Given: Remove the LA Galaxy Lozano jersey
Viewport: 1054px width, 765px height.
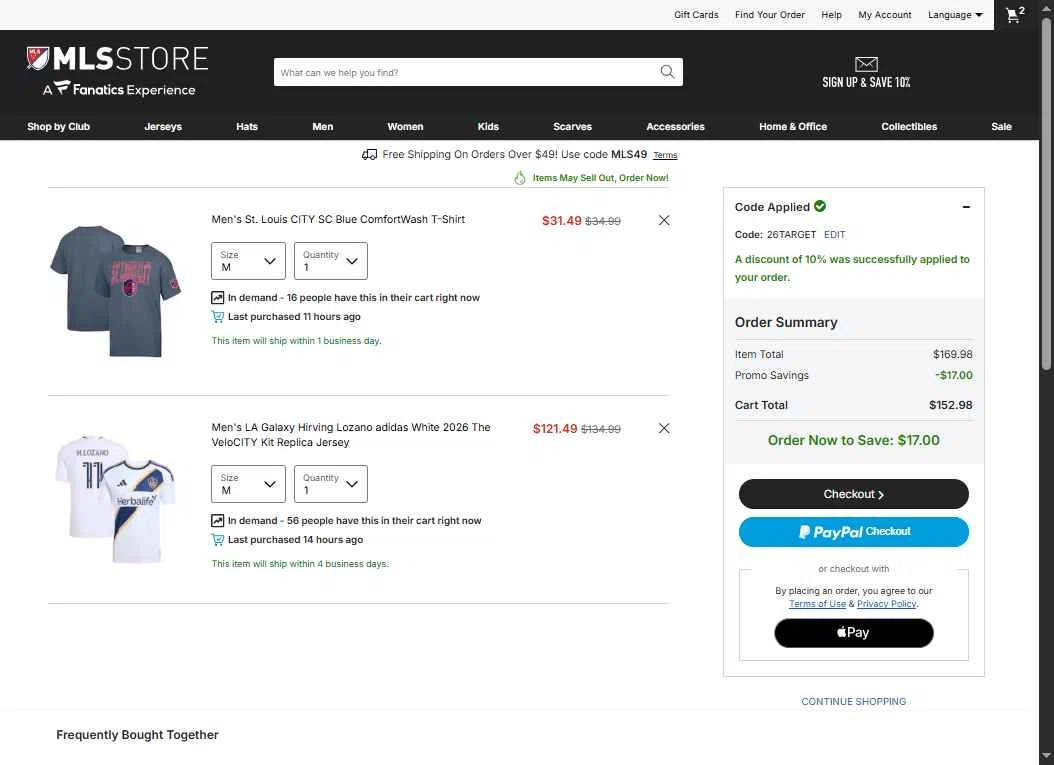Looking at the screenshot, I should click(x=663, y=428).
